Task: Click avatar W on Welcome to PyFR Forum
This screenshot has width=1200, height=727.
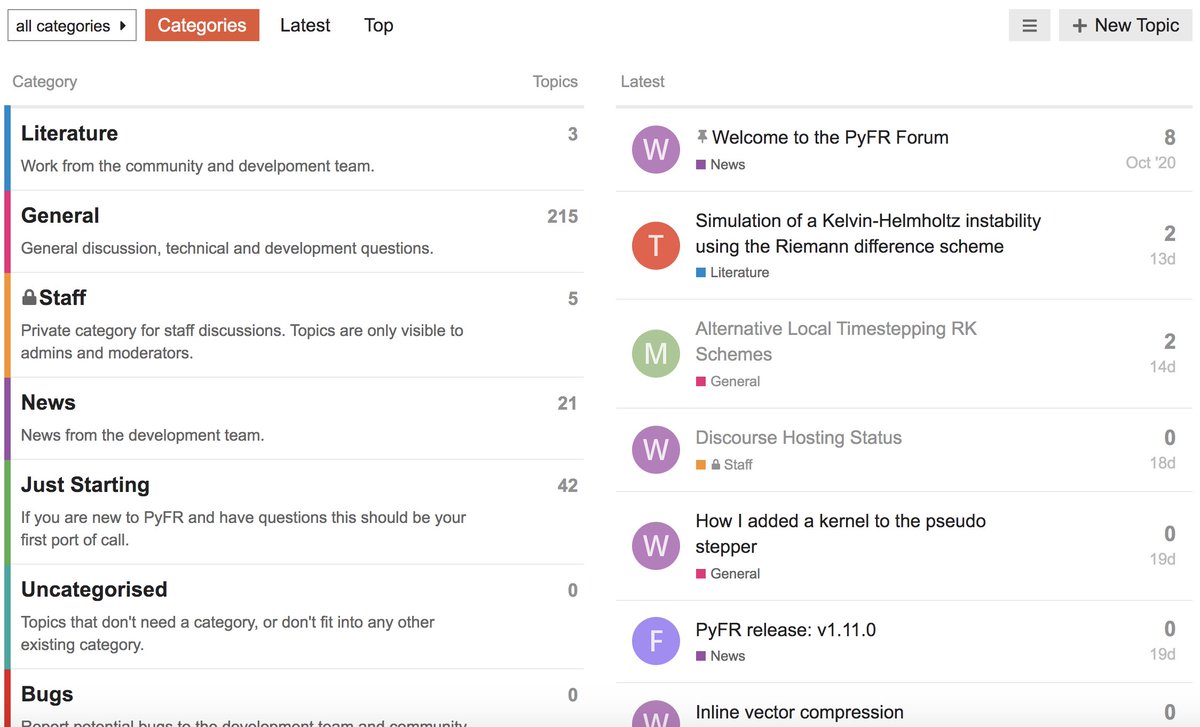Action: [656, 150]
